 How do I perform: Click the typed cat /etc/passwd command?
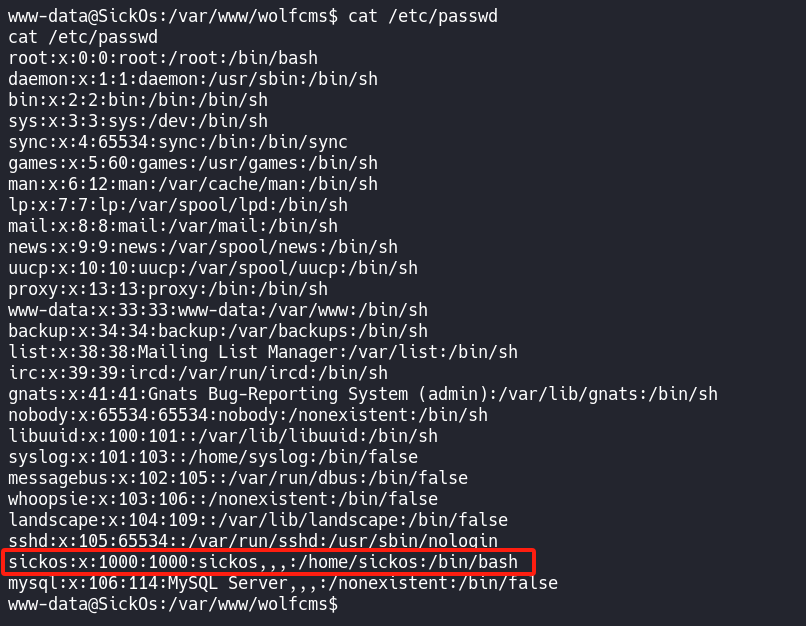coord(422,16)
